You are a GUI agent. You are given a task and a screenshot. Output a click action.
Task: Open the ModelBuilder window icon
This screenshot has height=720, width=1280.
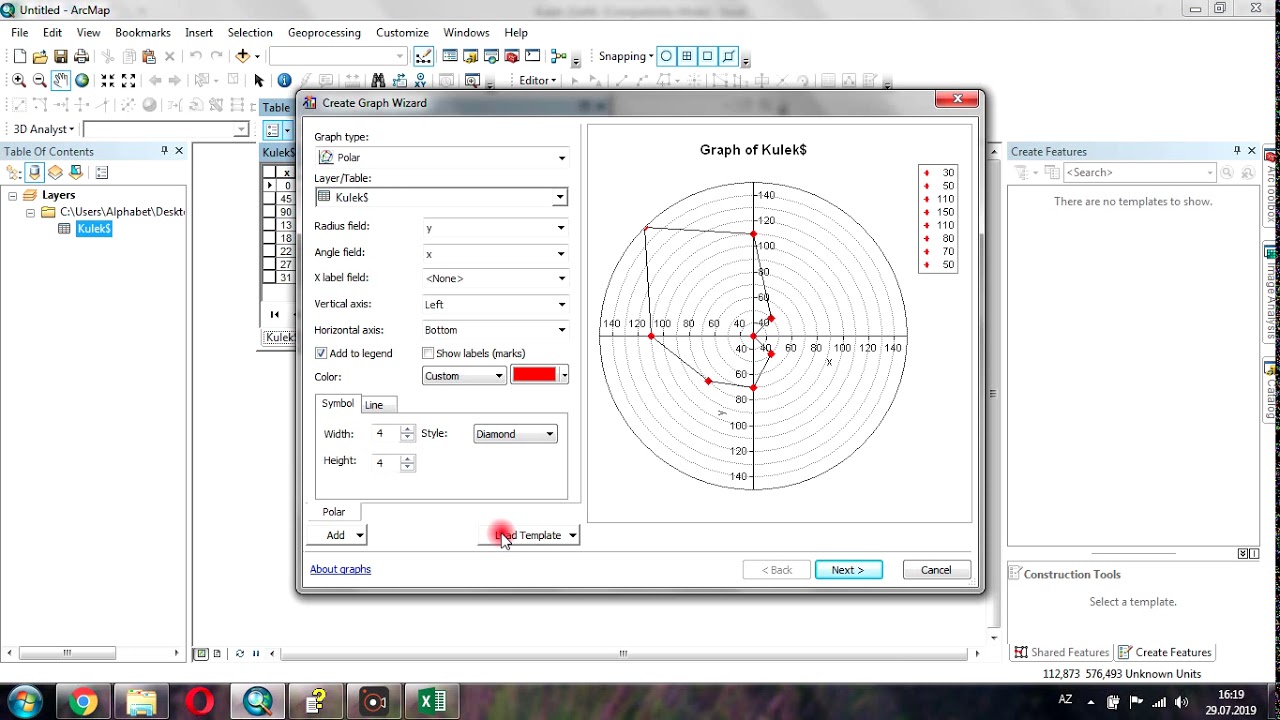click(x=558, y=56)
